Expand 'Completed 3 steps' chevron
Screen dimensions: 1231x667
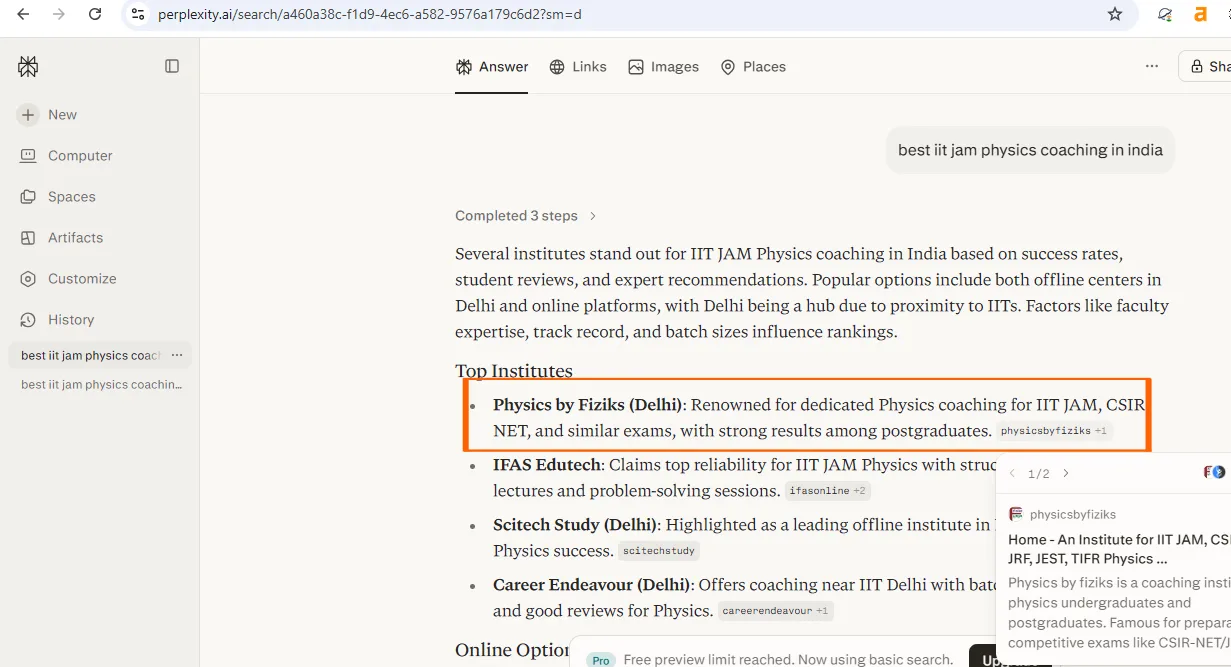point(593,216)
